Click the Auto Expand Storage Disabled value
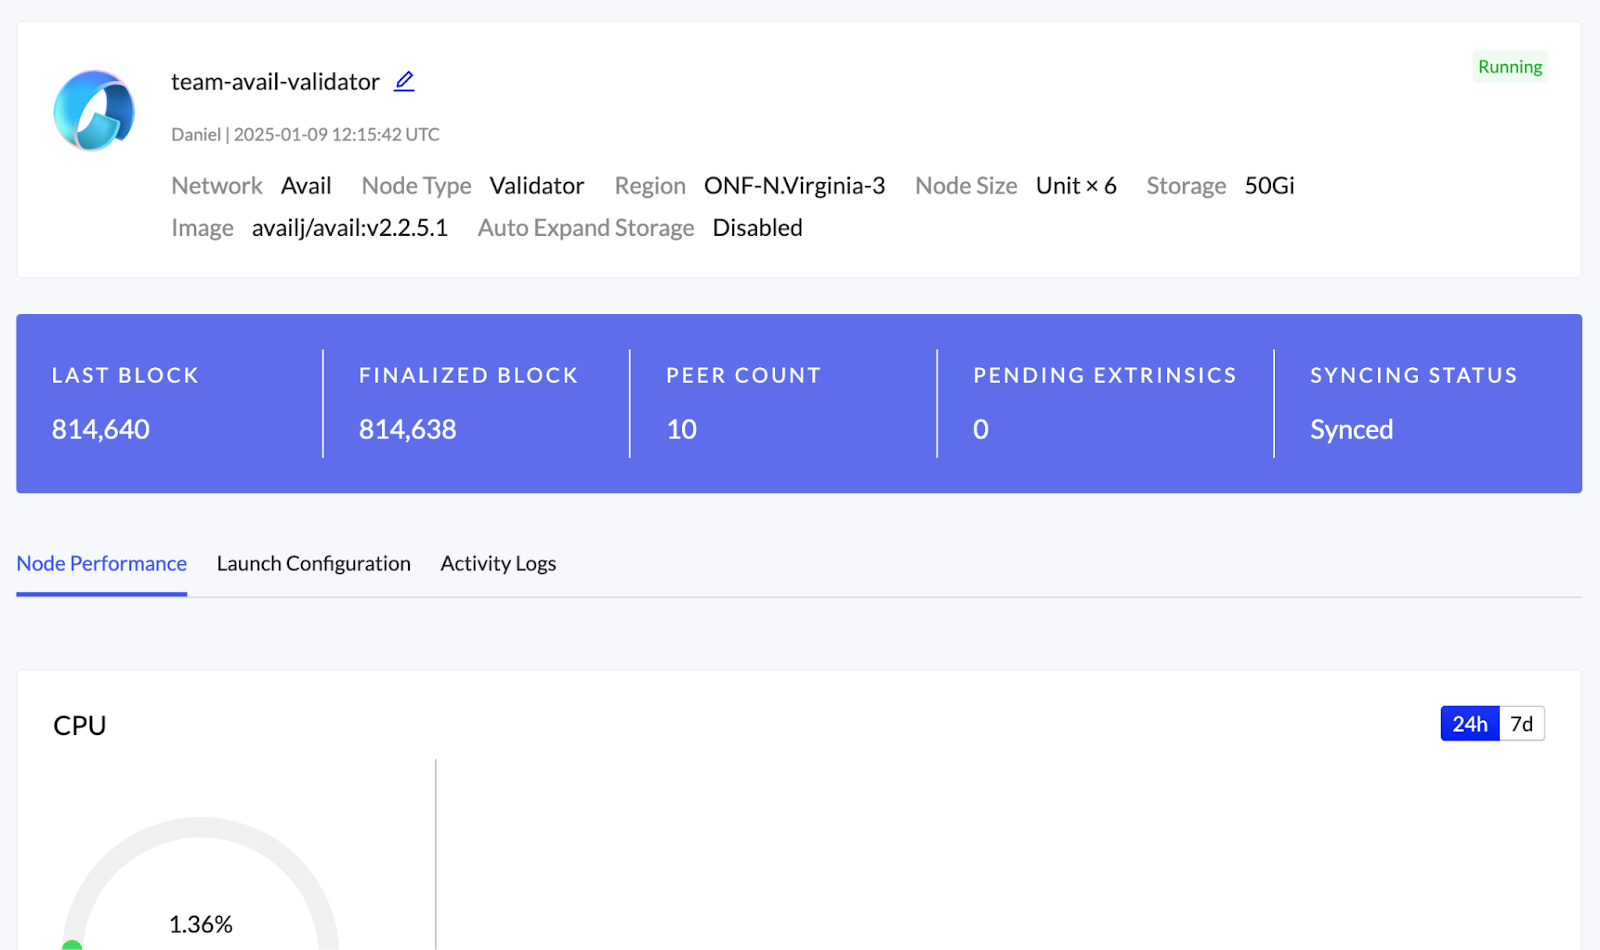Screen dimensions: 1600x950 757,228
